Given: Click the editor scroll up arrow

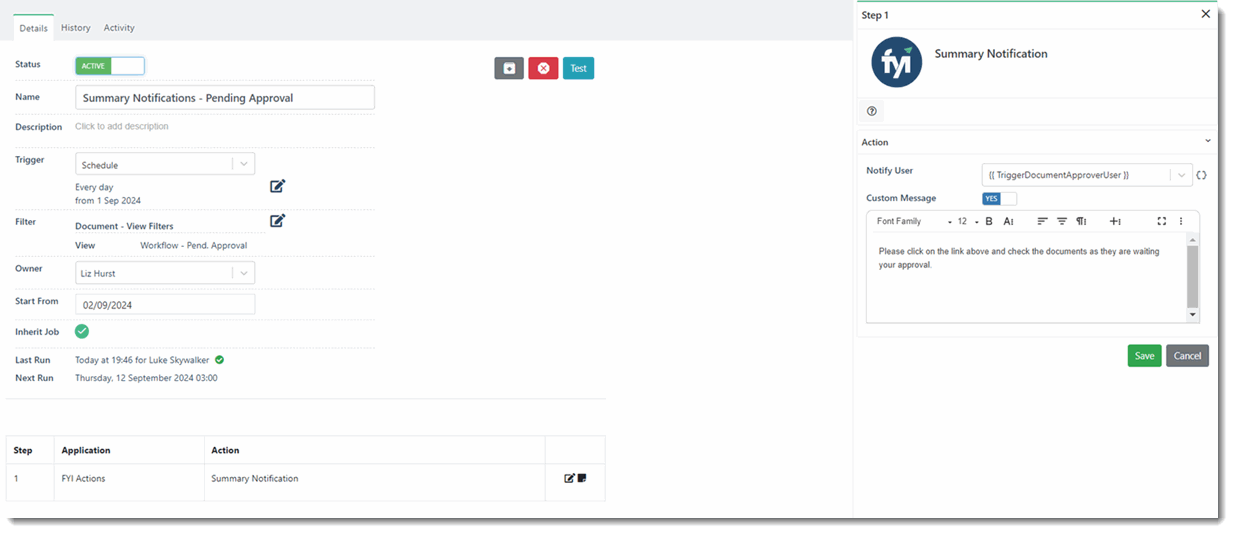Looking at the screenshot, I should (x=1192, y=240).
